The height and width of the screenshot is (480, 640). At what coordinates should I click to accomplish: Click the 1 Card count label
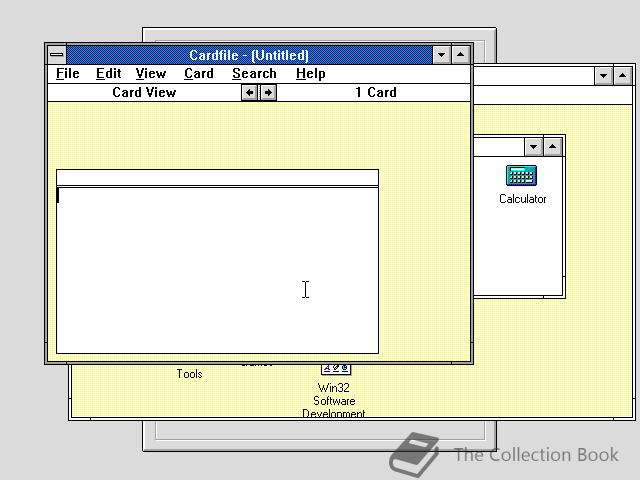point(376,92)
